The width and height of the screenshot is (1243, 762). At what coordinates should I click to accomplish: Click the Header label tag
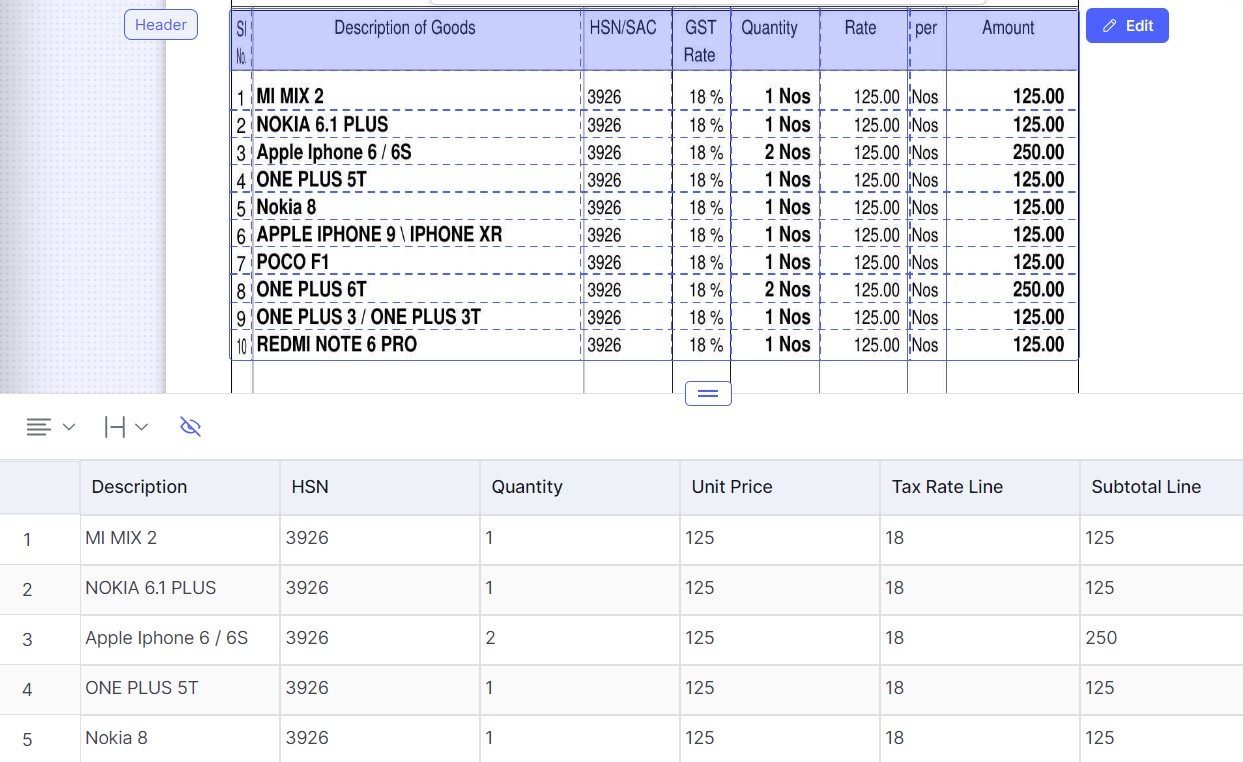(x=161, y=25)
